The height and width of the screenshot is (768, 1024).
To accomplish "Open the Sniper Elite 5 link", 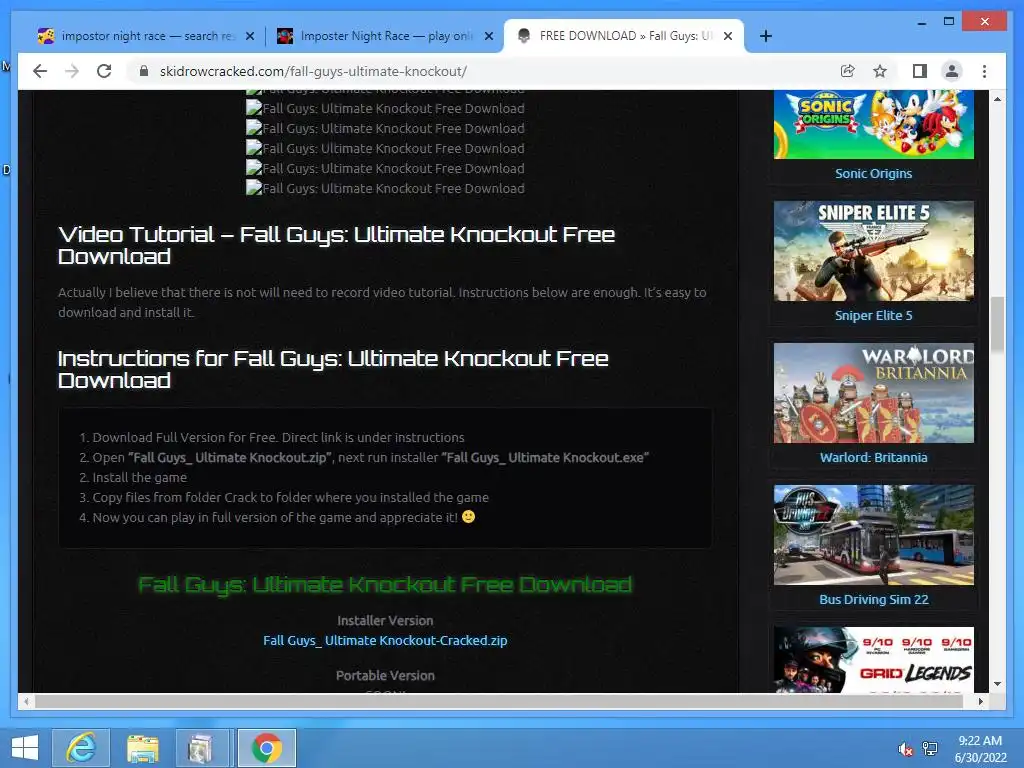I will [x=874, y=315].
